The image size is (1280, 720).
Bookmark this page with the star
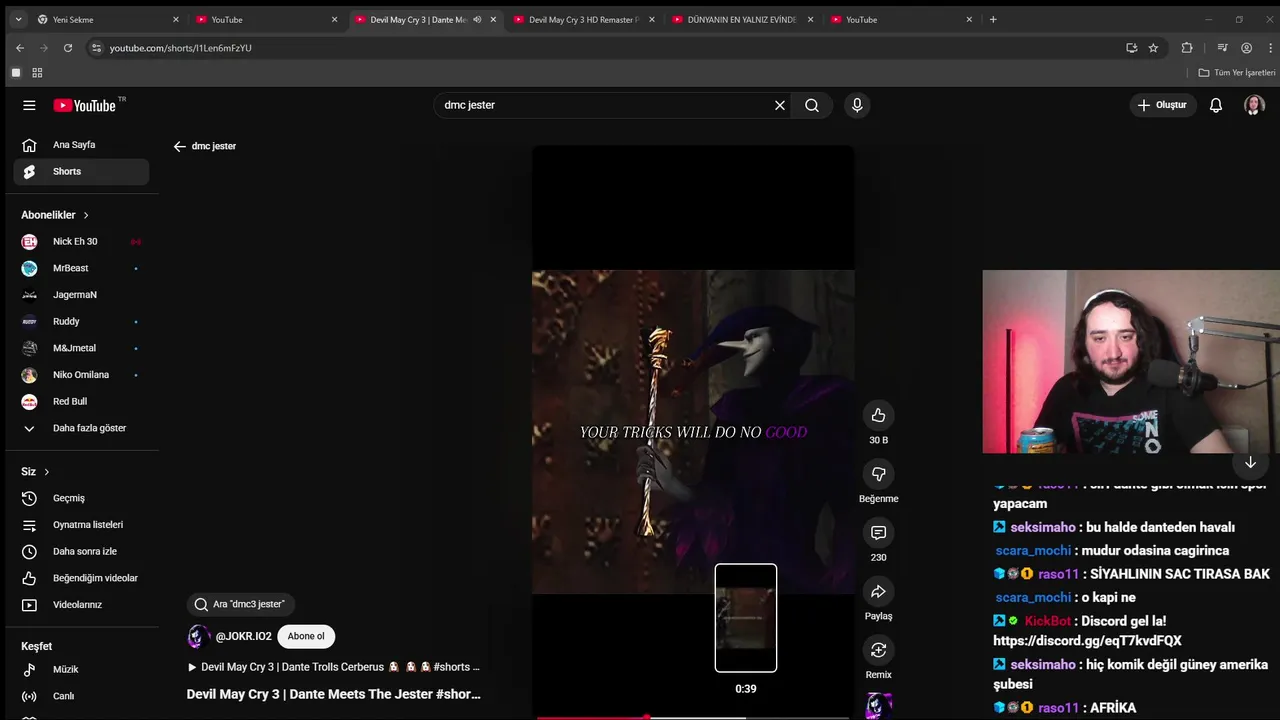pyautogui.click(x=1153, y=48)
